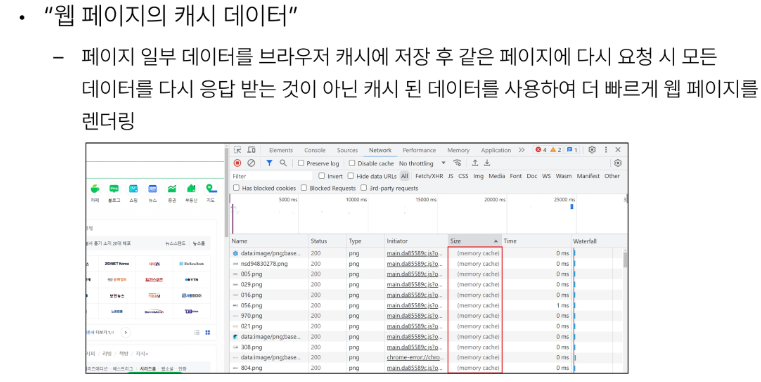Check the Invert filter checkbox
Screen dimensions: 761x382
(321, 176)
